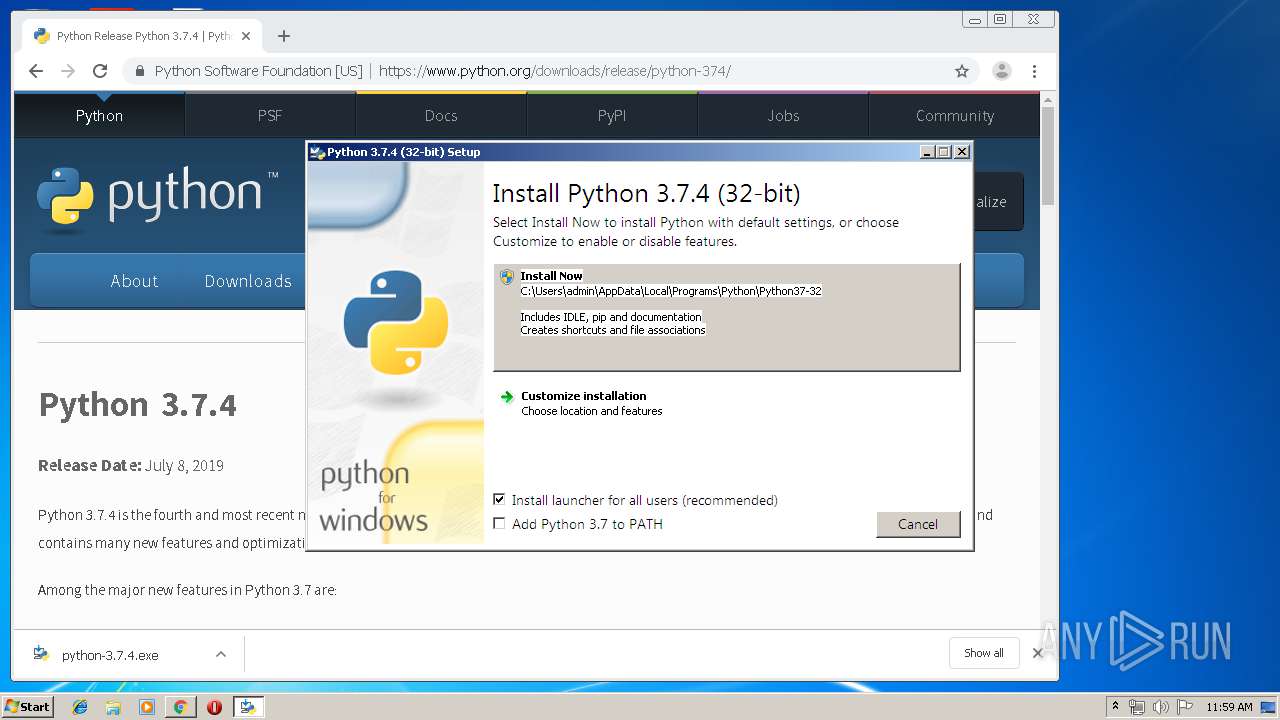This screenshot has width=1280, height=720.
Task: Open the Jobs site tab
Action: [783, 115]
